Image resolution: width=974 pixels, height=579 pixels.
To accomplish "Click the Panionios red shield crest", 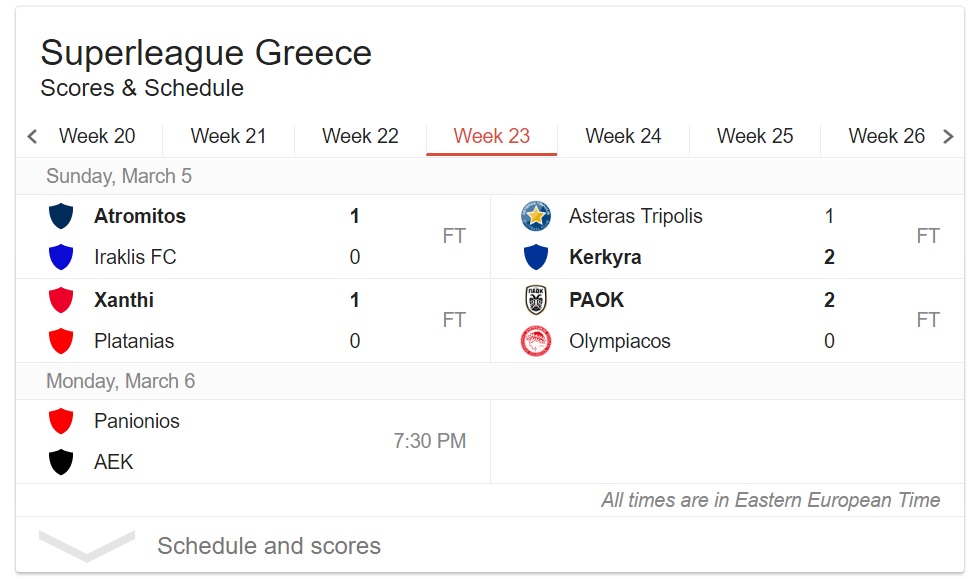I will point(61,421).
